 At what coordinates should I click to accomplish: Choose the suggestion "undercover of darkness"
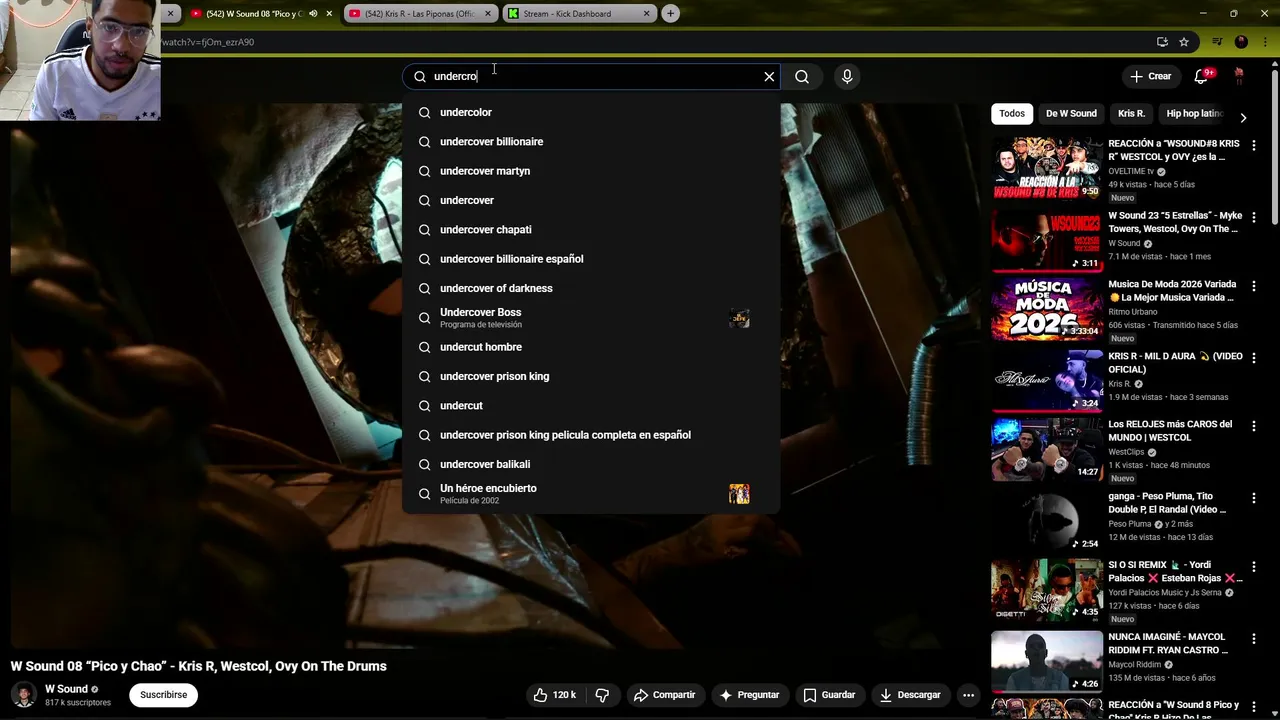(591, 288)
